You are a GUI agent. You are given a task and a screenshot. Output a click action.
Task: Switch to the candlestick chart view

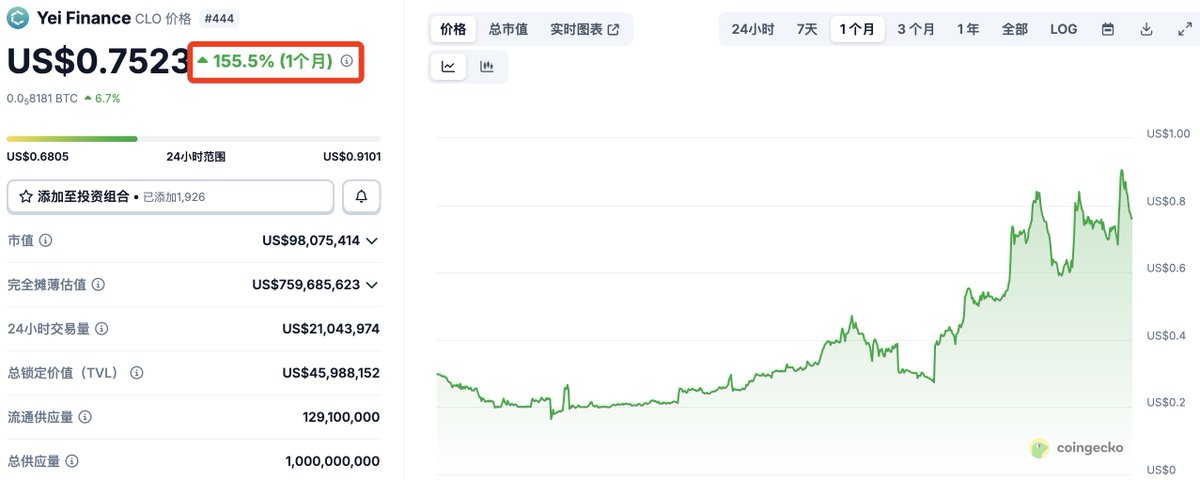pyautogui.click(x=487, y=67)
